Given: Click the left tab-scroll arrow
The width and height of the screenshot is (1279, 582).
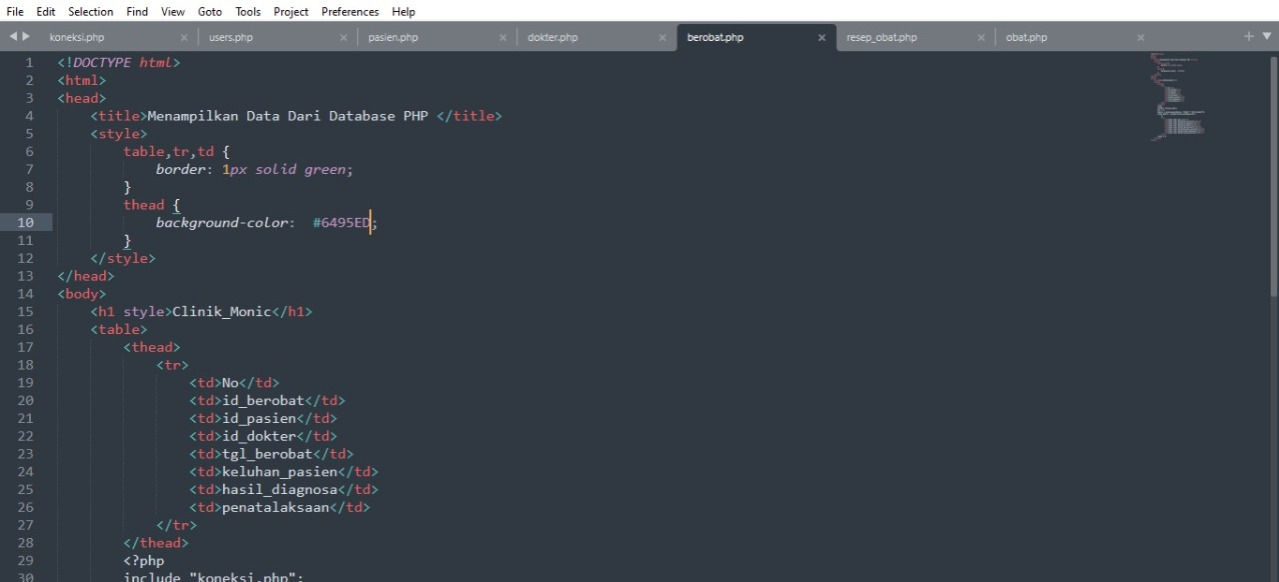Looking at the screenshot, I should [x=13, y=38].
